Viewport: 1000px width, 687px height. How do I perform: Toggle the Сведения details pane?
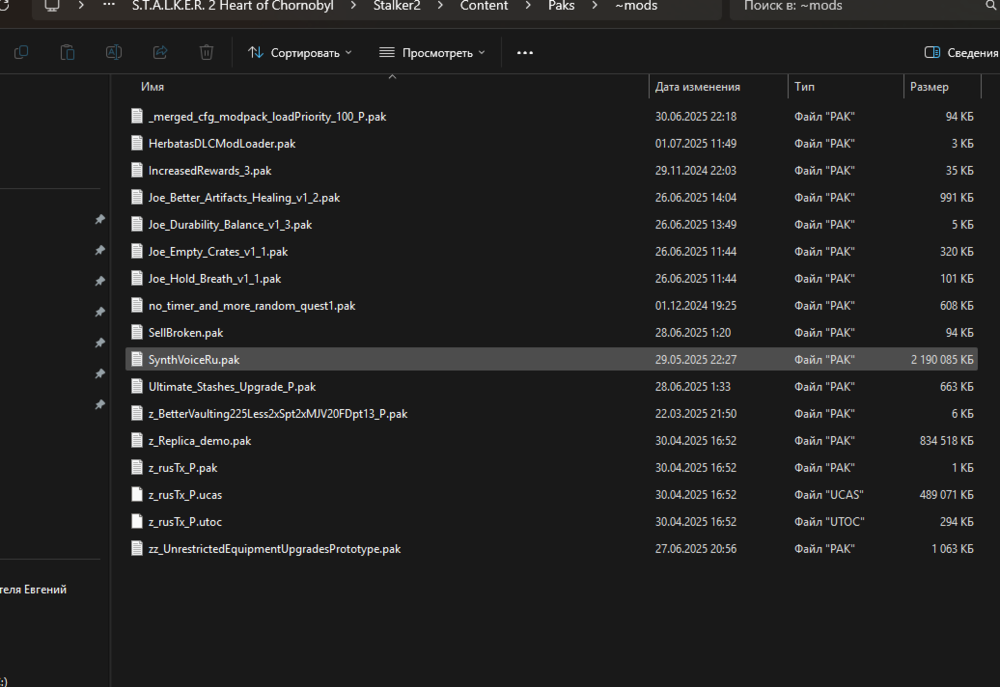coord(960,52)
